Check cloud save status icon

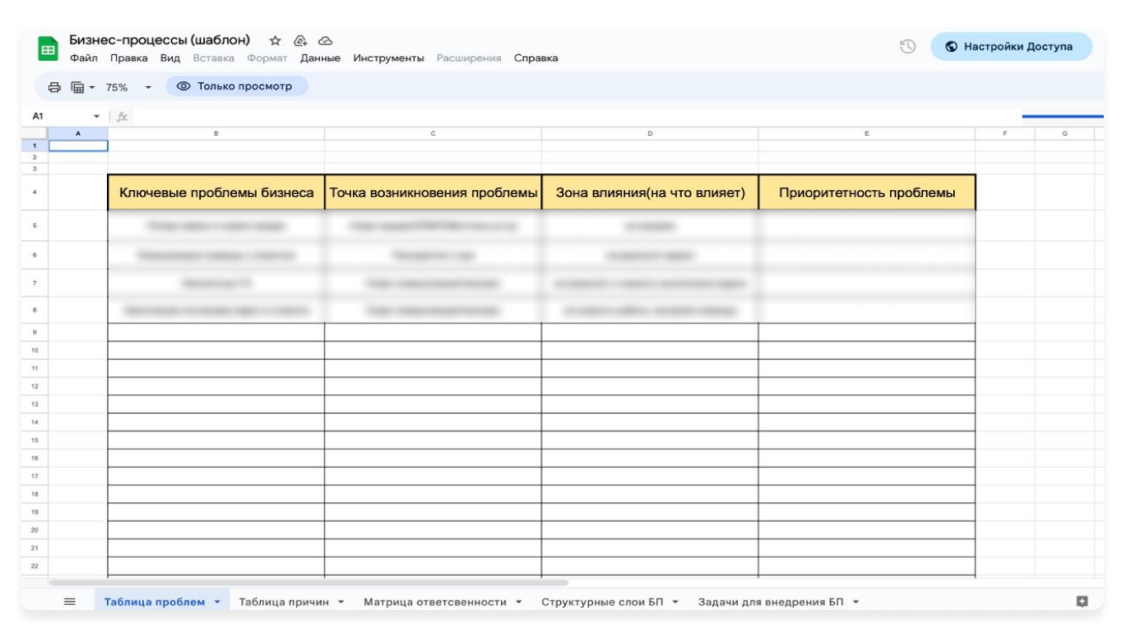click(325, 41)
